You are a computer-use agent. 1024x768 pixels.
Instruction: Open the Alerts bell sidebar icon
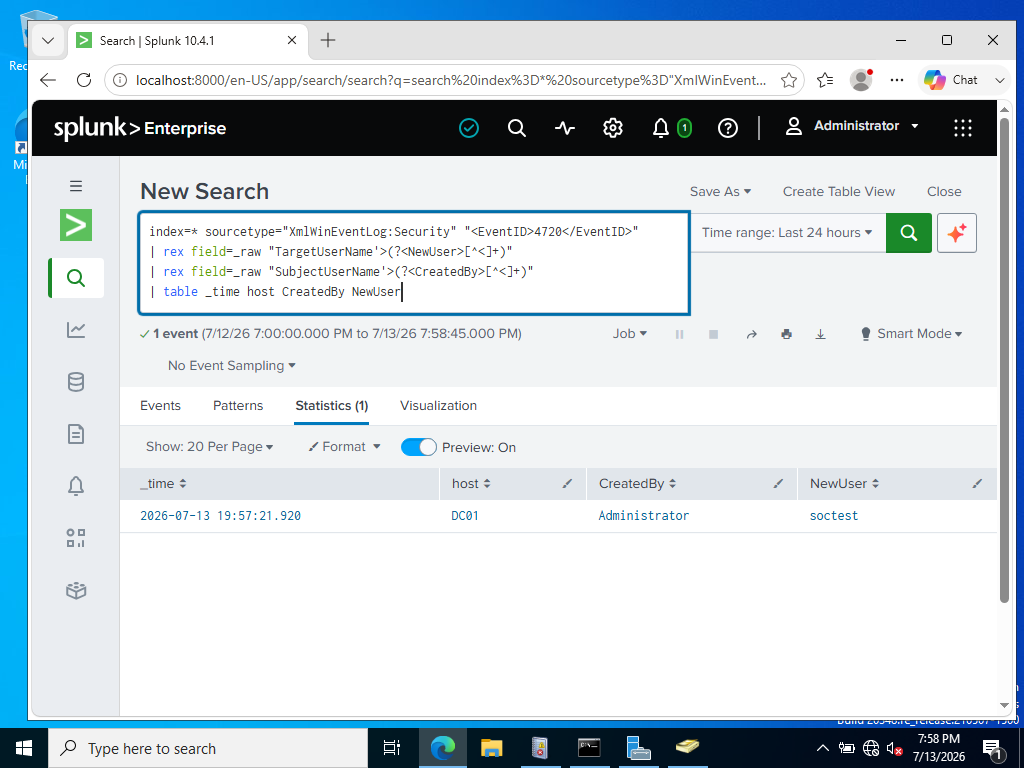click(x=76, y=486)
